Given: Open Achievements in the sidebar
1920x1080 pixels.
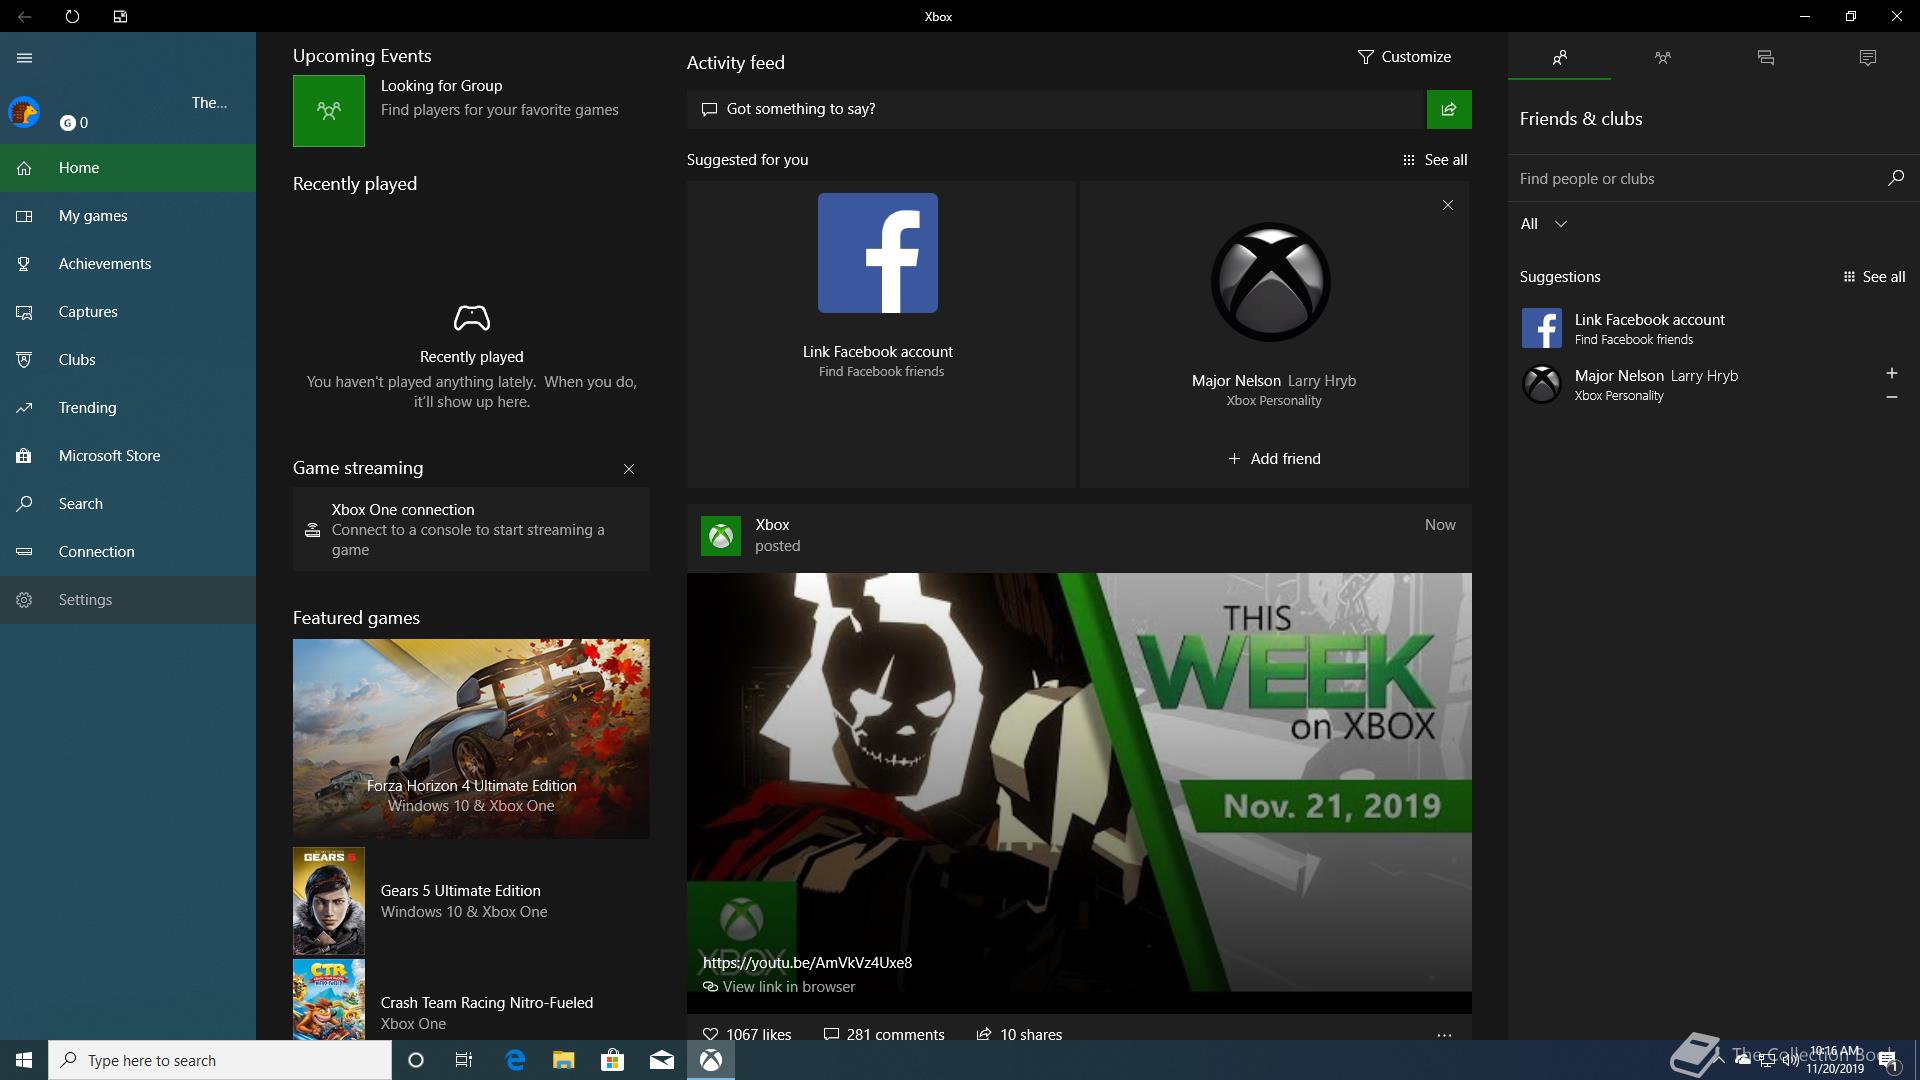Looking at the screenshot, I should click(128, 264).
